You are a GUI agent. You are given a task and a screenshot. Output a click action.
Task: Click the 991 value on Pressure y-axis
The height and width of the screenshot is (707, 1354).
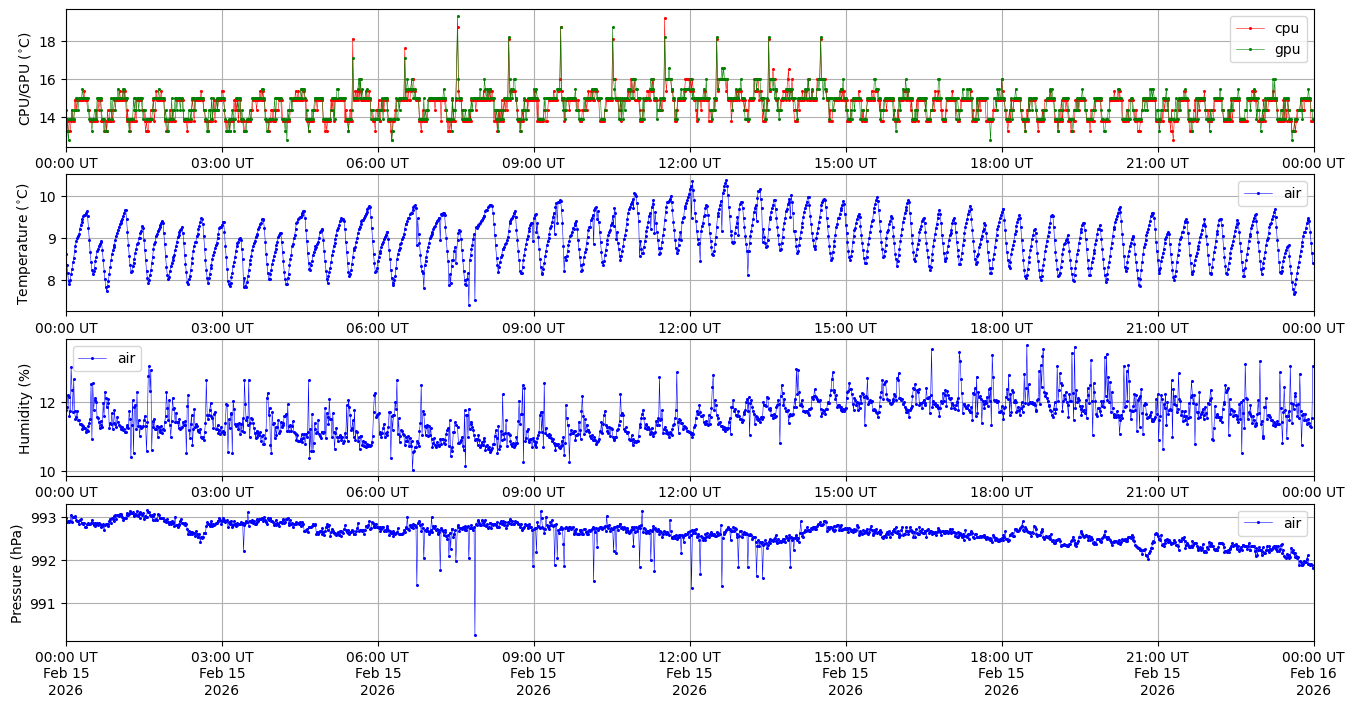(x=45, y=603)
